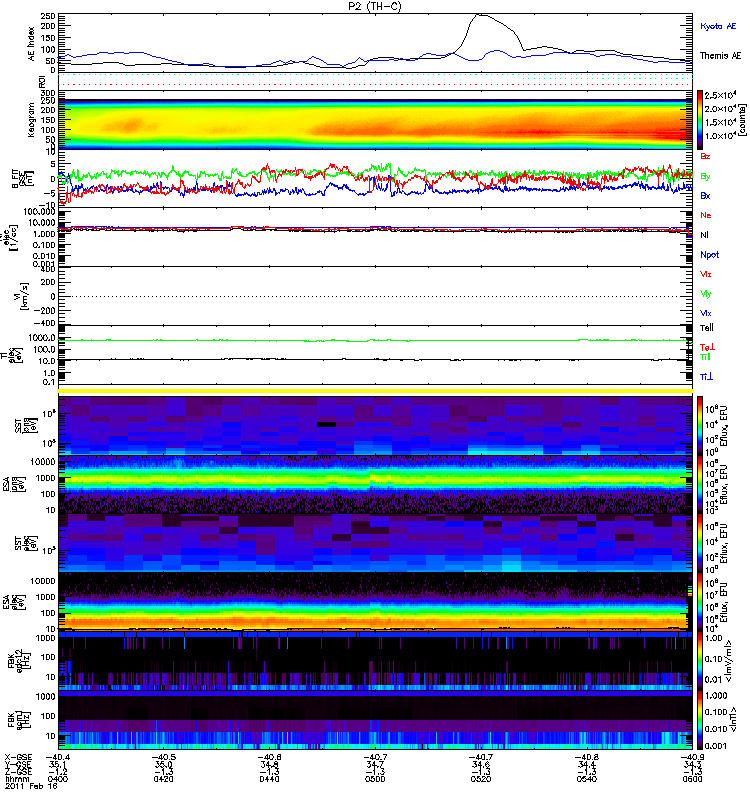Click the AE Index axis title

tap(32, 44)
